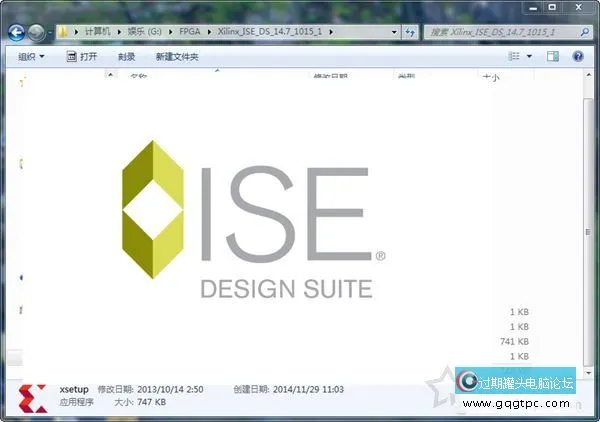Change the view using the view icon
The image size is (600, 422).
click(514, 57)
